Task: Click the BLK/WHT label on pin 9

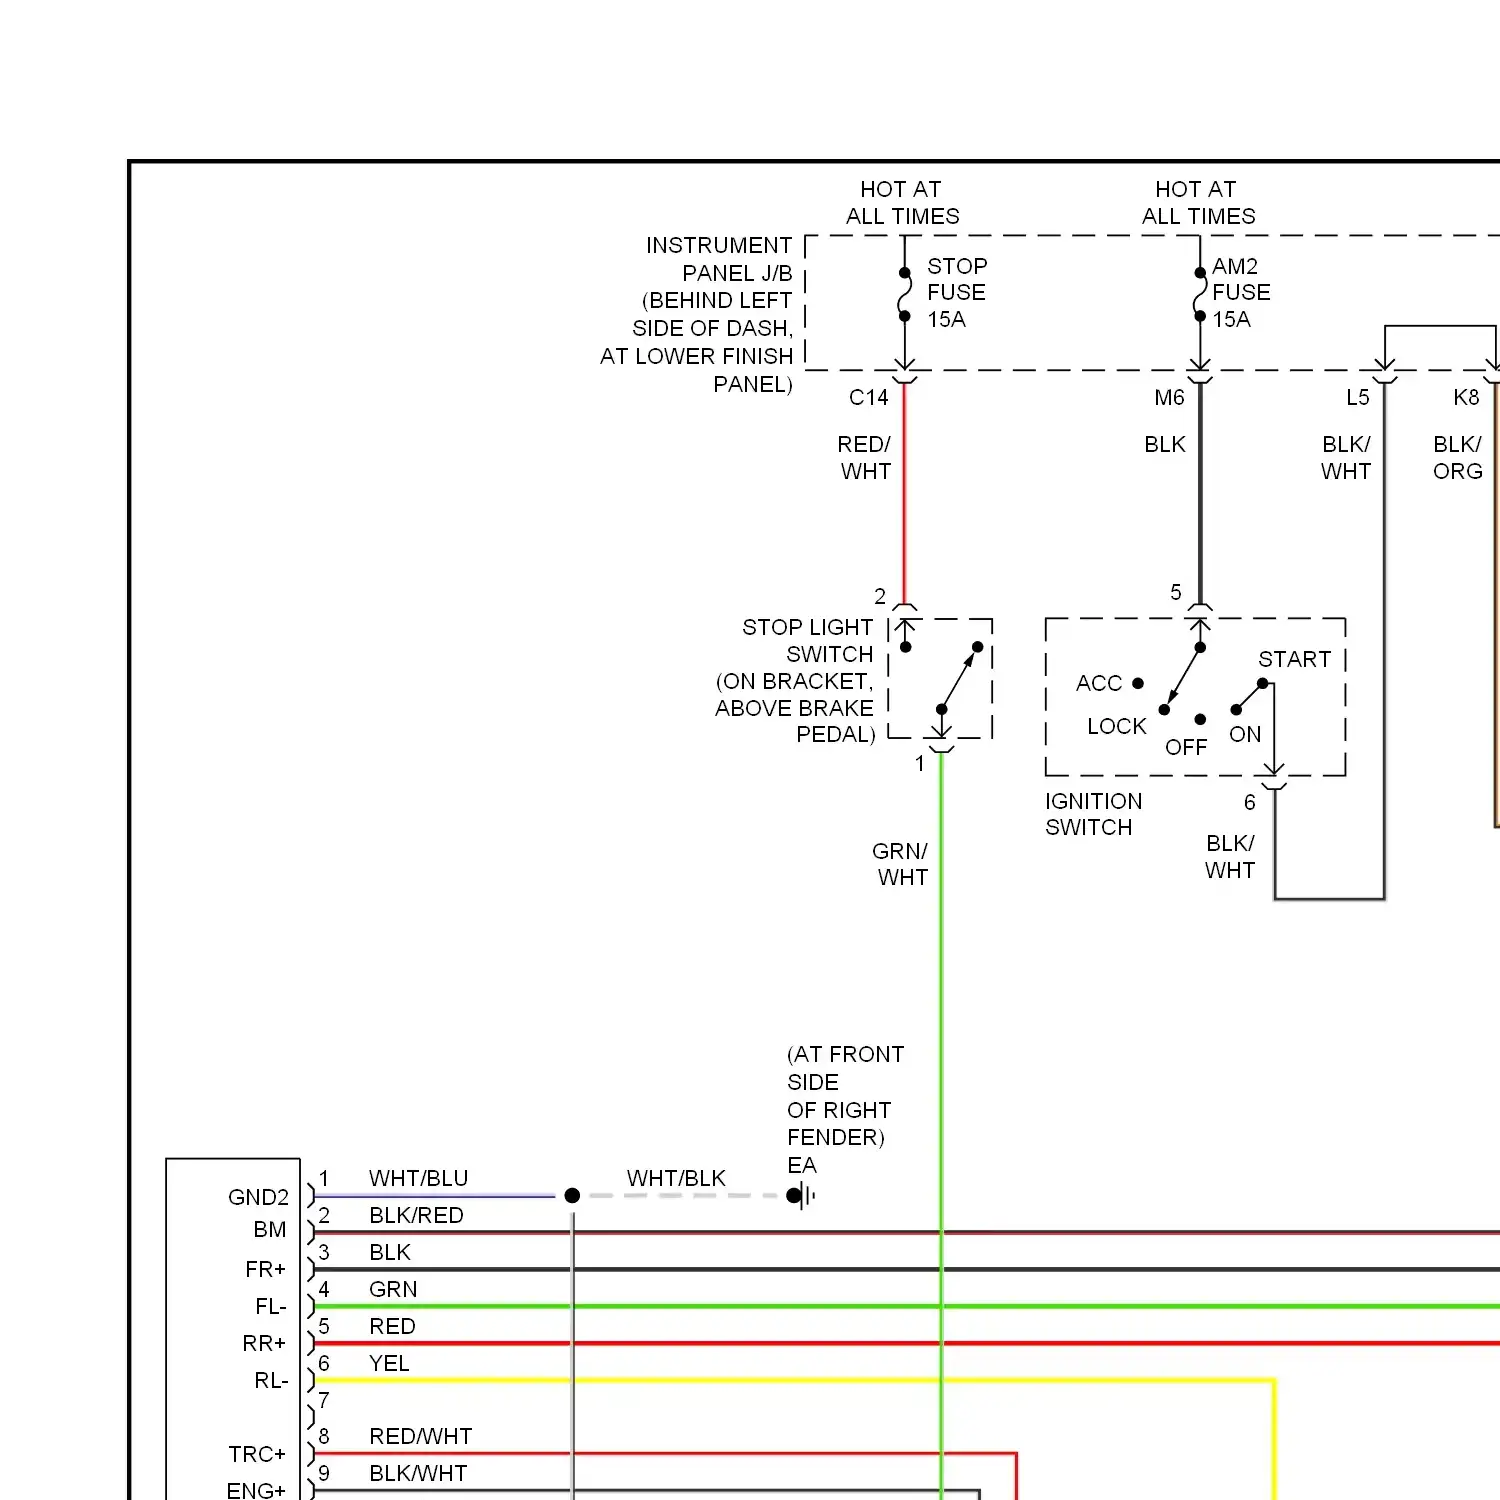Action: point(418,1474)
